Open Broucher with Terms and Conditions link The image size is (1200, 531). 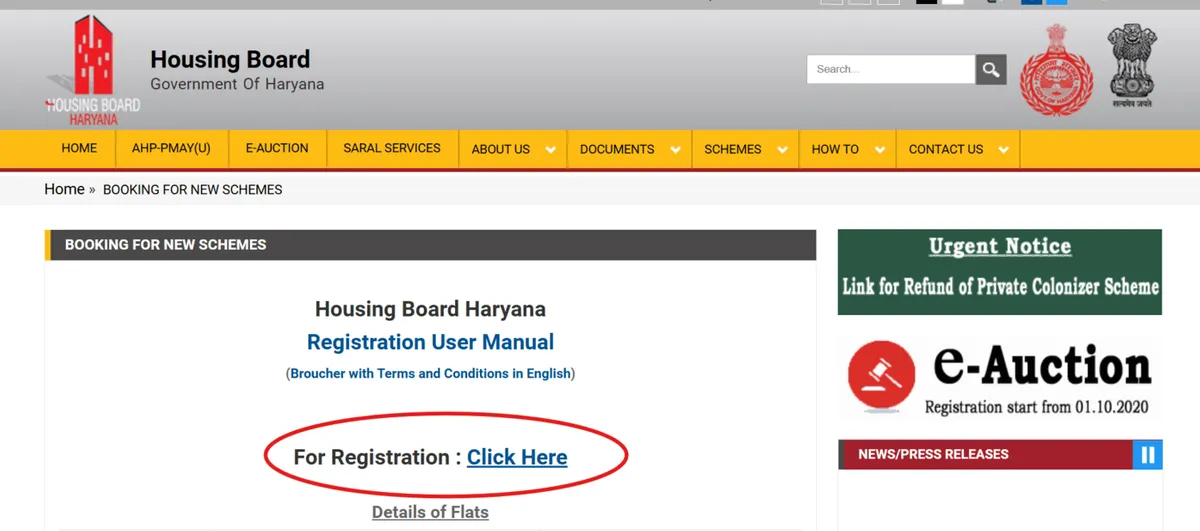(x=430, y=373)
